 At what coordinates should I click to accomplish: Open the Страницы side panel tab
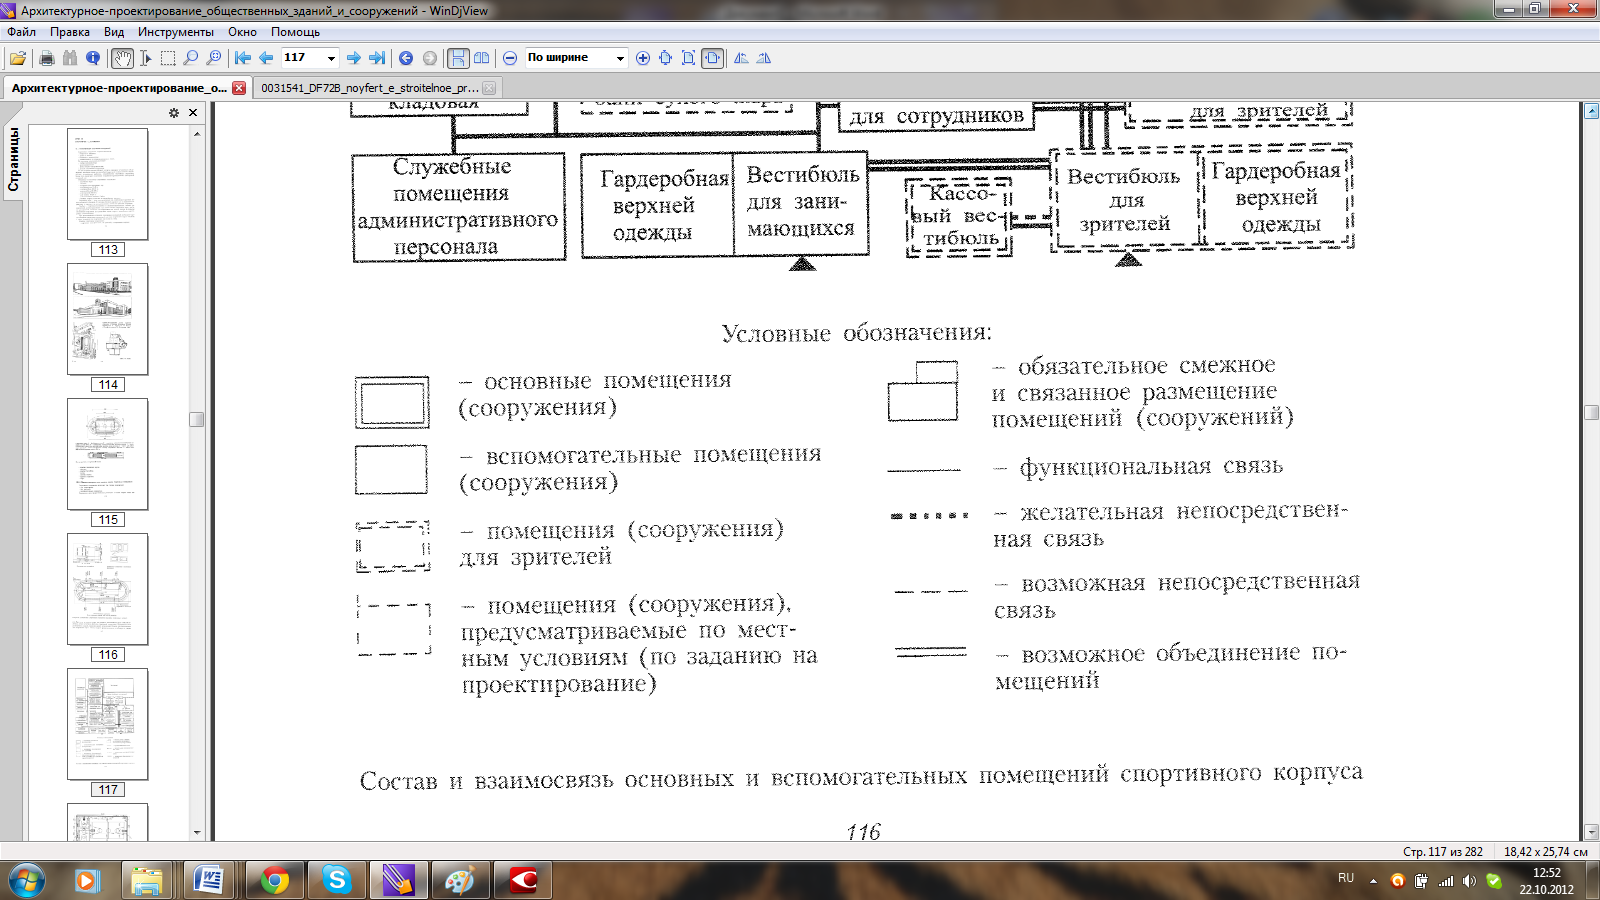(x=14, y=159)
